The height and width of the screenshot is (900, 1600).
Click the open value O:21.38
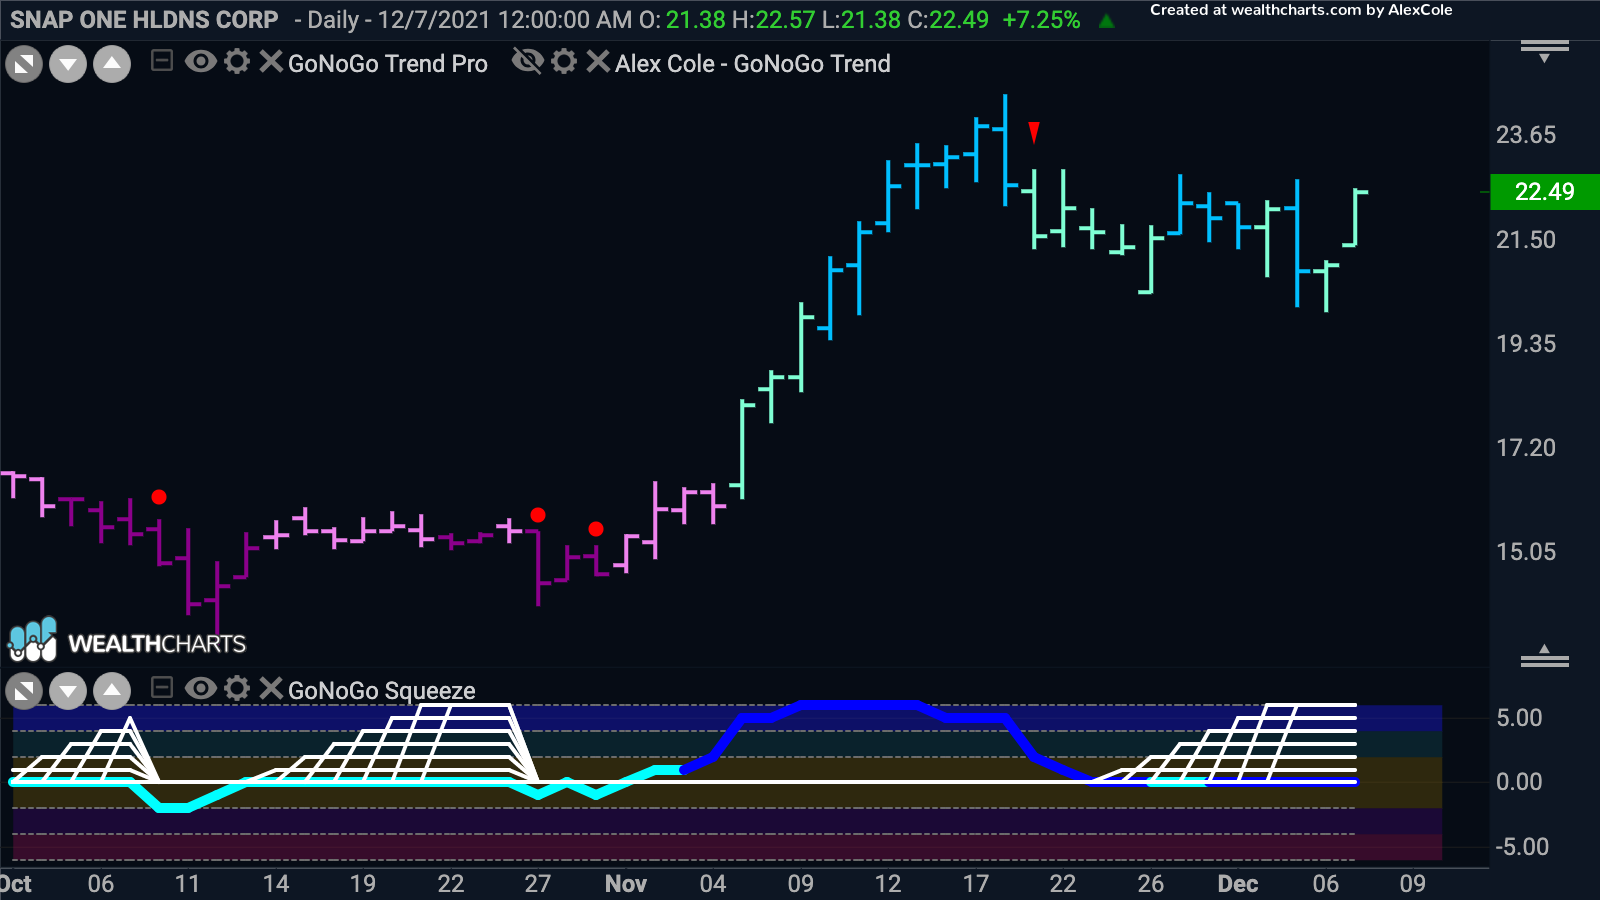click(682, 20)
